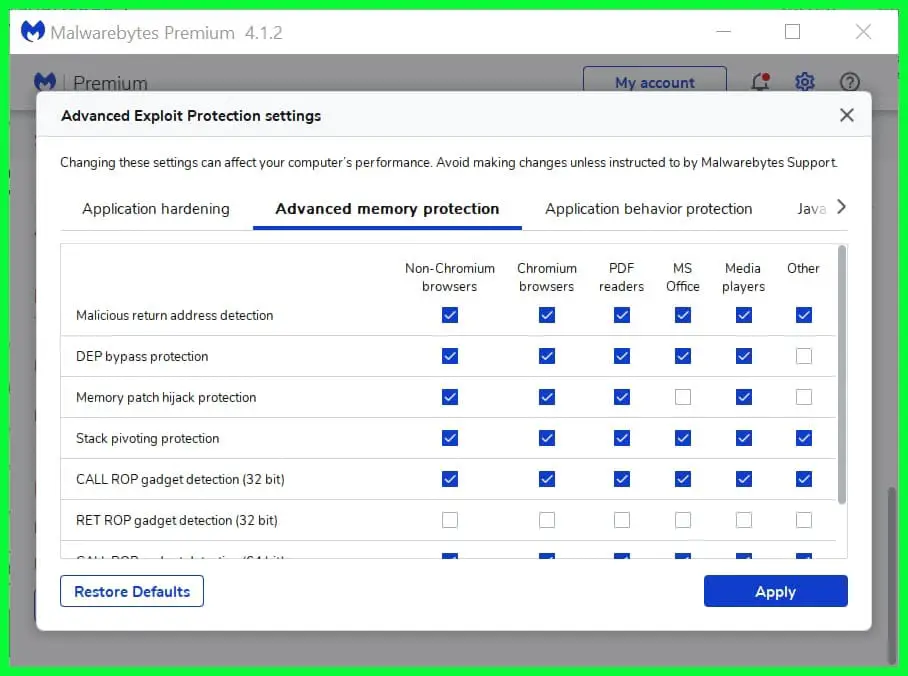Screen dimensions: 908x676
Task: Enable DEP bypass protection for Other
Action: pyautogui.click(x=804, y=356)
